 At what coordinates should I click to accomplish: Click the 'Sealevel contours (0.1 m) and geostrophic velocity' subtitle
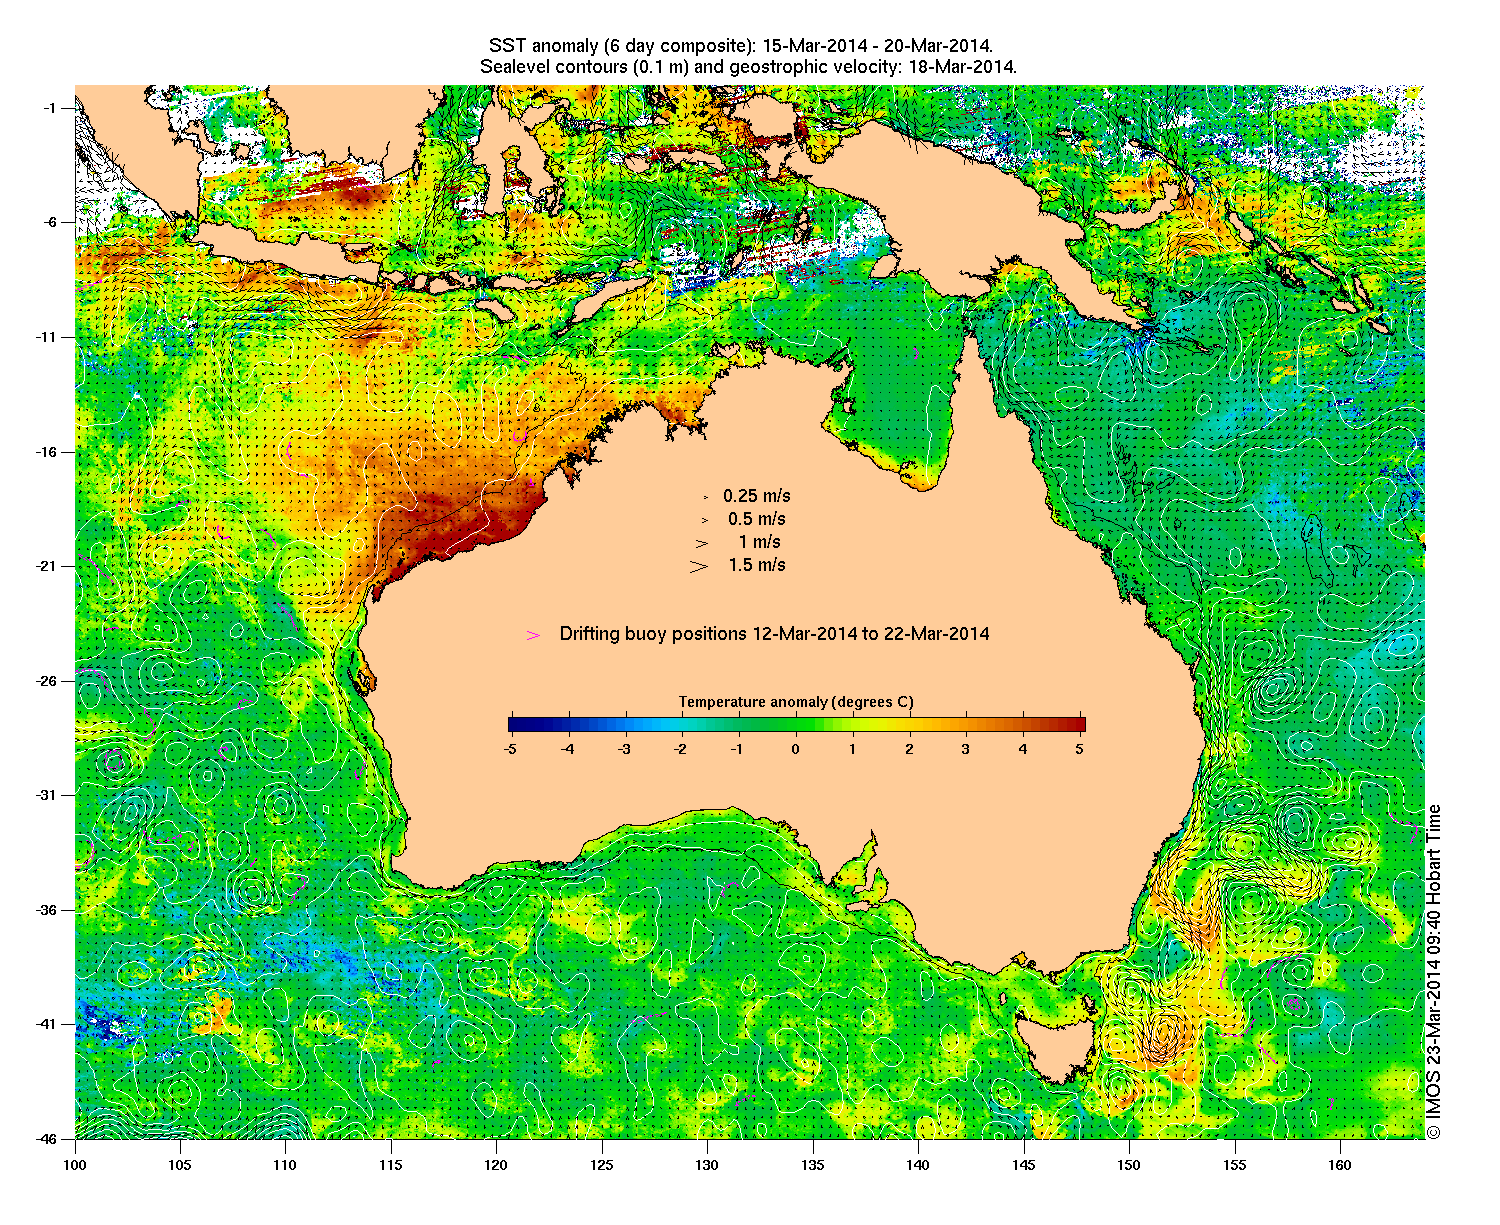click(x=748, y=67)
